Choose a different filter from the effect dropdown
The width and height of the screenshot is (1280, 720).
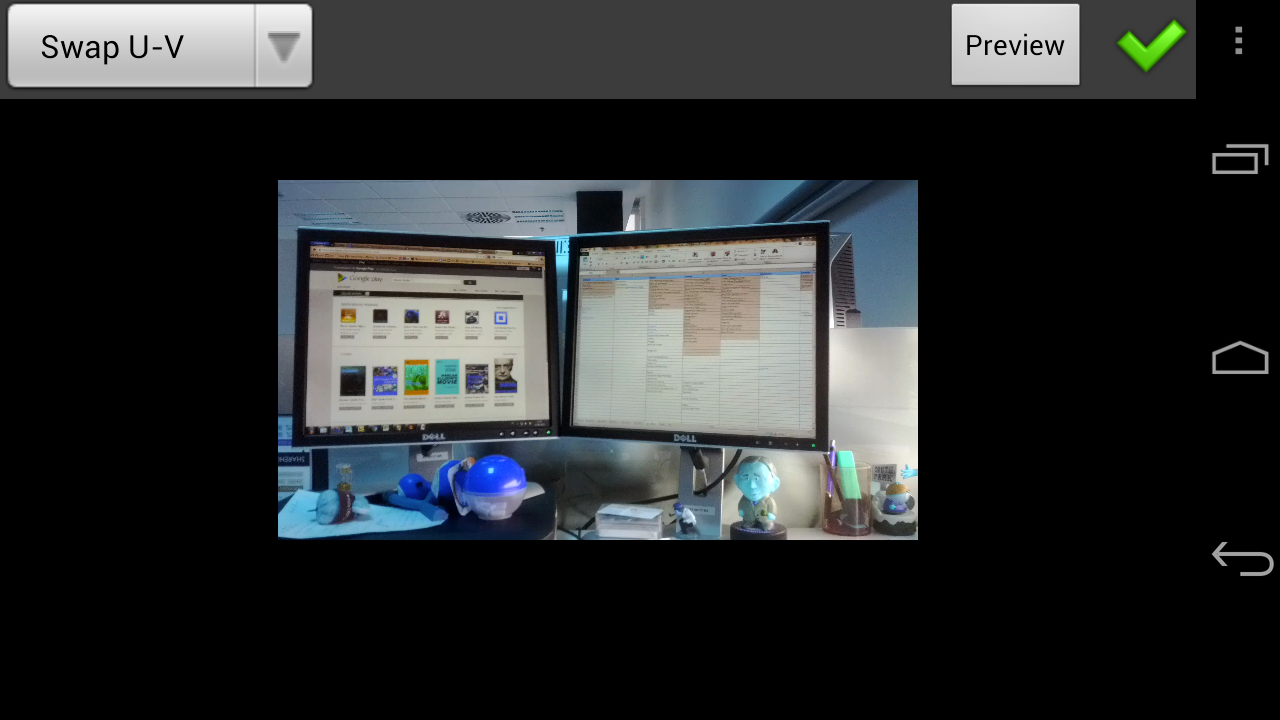[160, 46]
